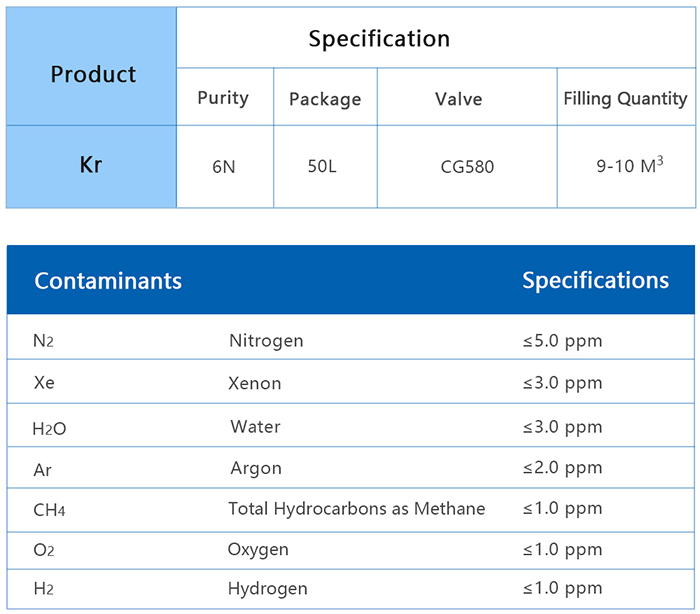Select the CG580 valve cell
This screenshot has width=700, height=614.
pos(466,167)
